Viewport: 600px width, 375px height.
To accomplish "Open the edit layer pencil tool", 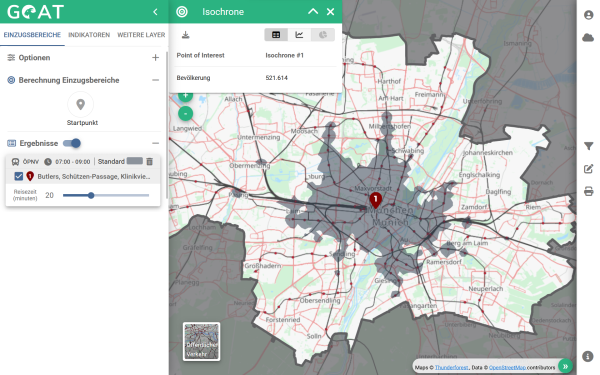I will (x=589, y=169).
